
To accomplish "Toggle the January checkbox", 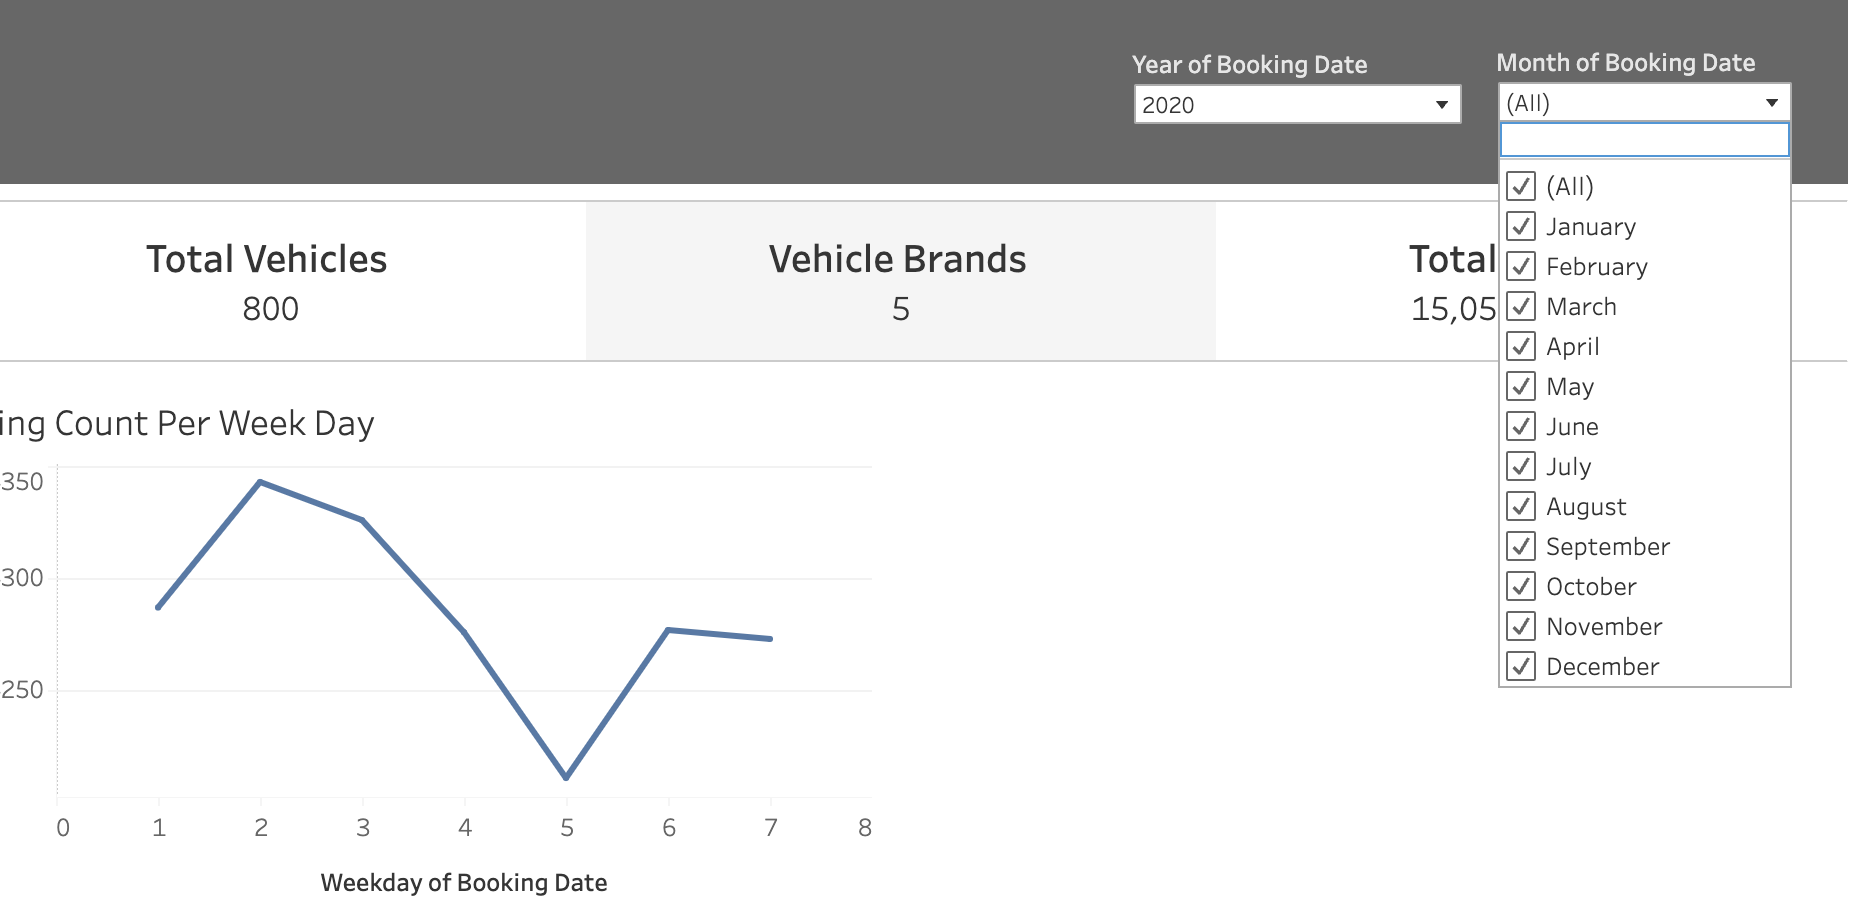I will pyautogui.click(x=1521, y=226).
